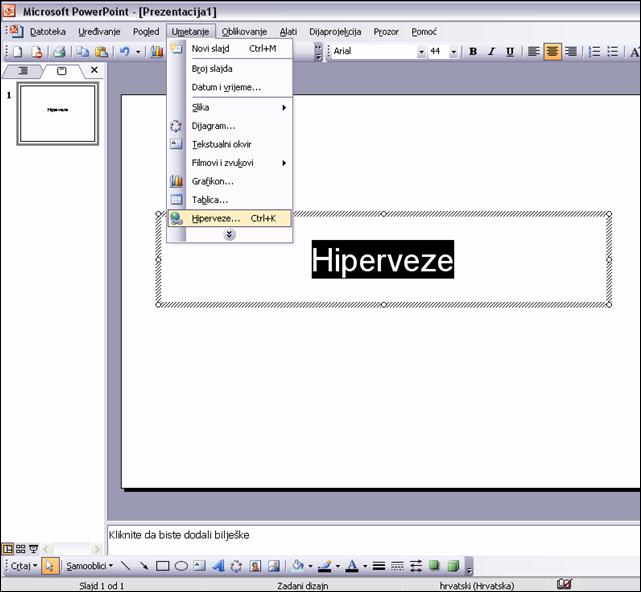Click the Print icon in the toolbar

60,52
